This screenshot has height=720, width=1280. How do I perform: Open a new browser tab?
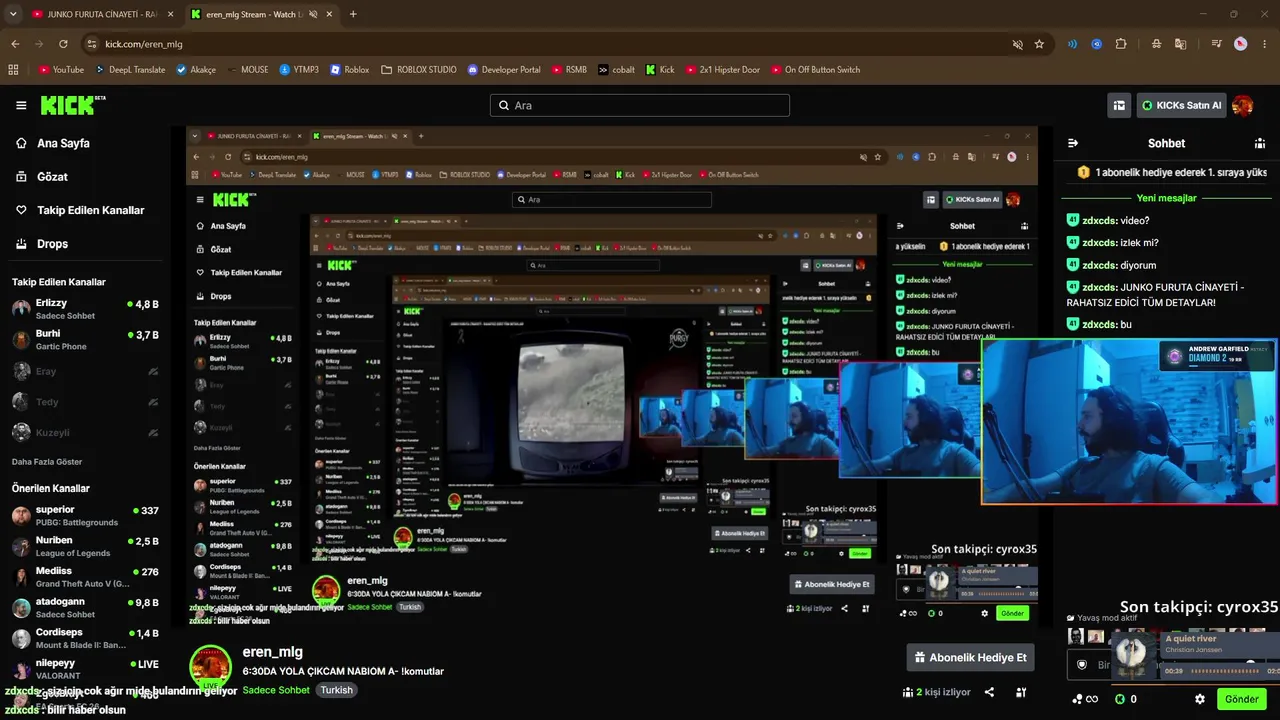pos(353,14)
